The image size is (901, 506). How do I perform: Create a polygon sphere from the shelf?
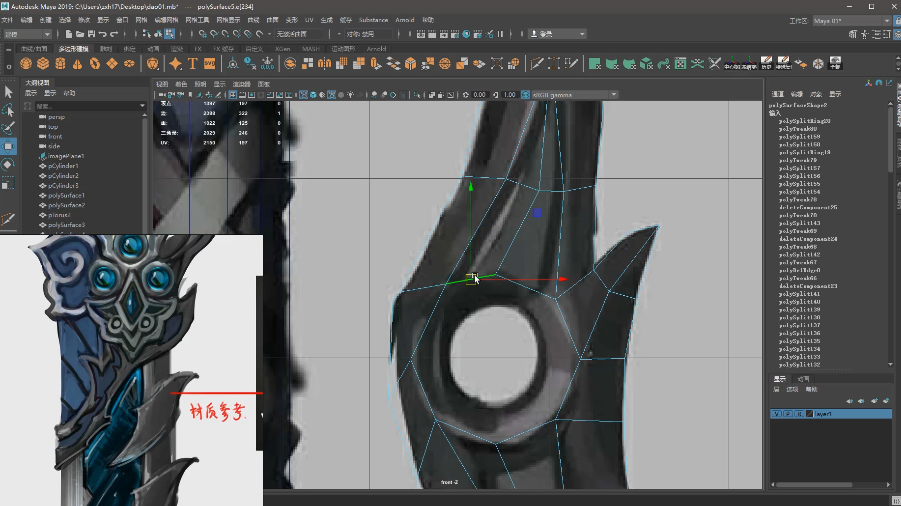(26, 63)
